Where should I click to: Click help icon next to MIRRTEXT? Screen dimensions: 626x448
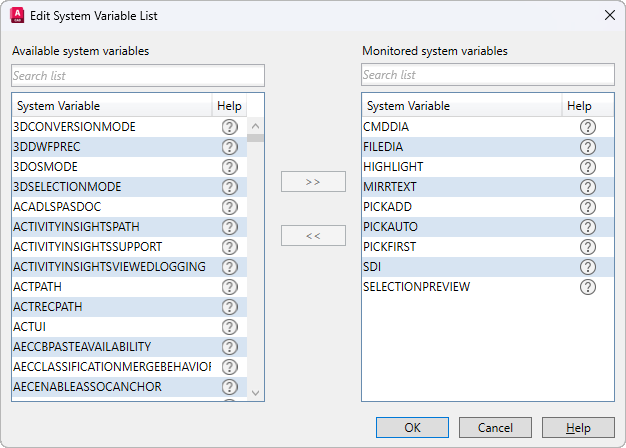pos(587,187)
